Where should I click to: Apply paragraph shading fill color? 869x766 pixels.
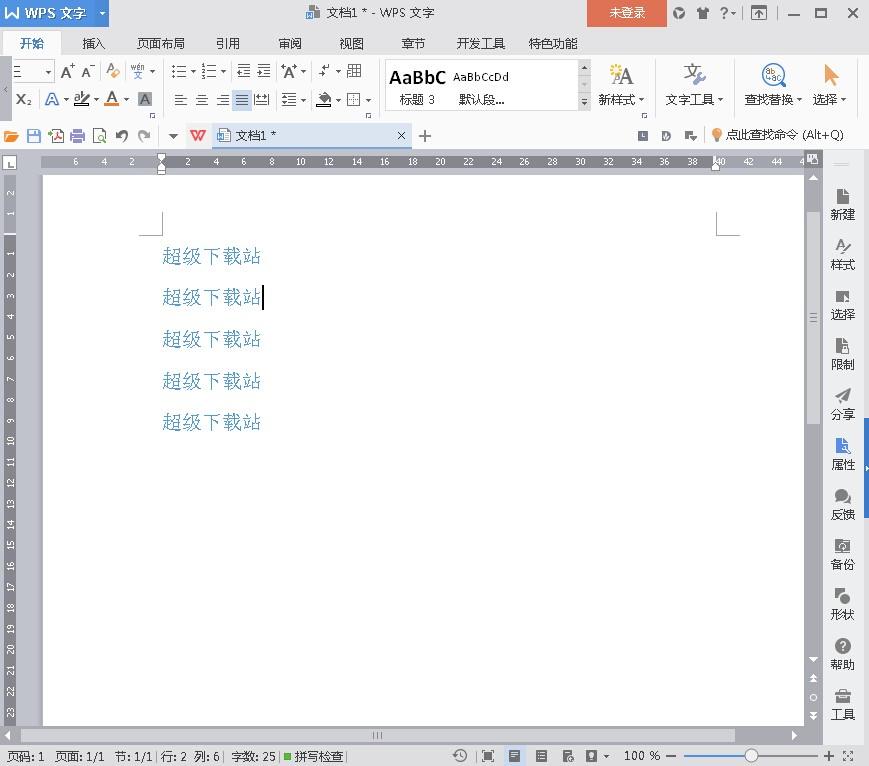[x=324, y=100]
